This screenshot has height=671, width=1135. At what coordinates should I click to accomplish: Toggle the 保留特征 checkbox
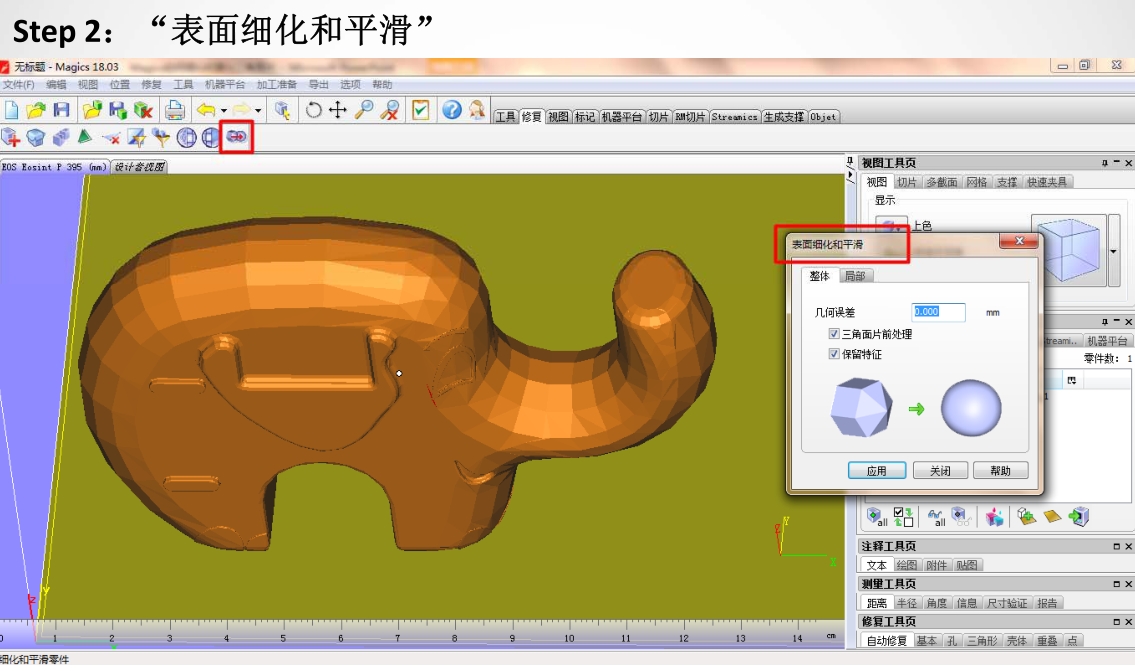point(834,354)
